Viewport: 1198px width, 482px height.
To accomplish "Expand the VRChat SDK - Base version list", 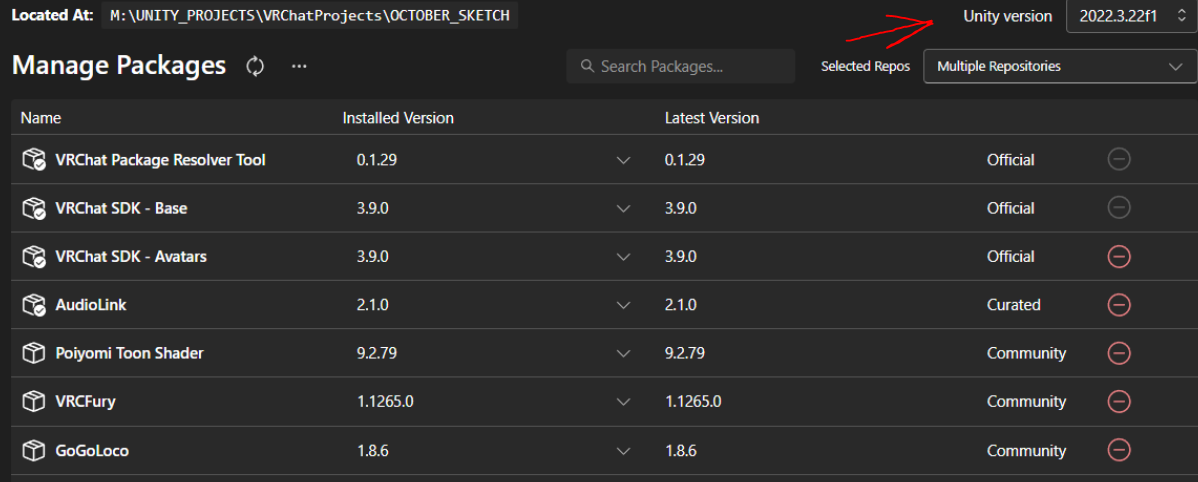I will pos(624,208).
